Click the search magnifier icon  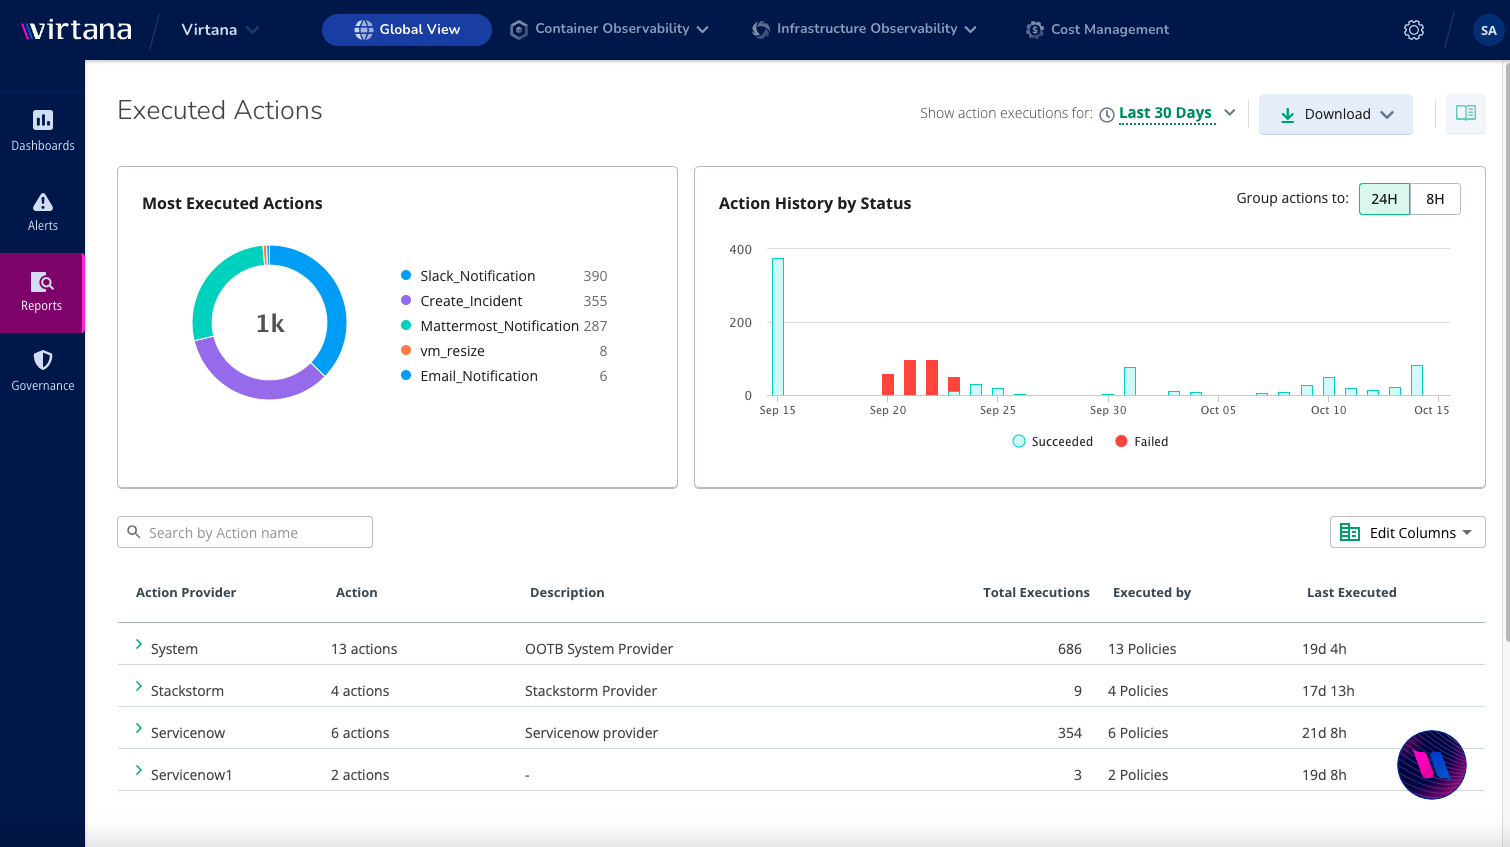click(134, 532)
